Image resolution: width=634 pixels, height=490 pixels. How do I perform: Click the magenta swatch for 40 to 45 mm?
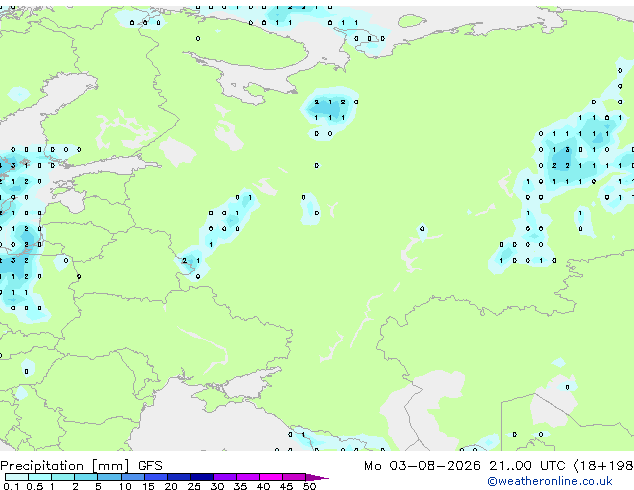tap(271, 477)
